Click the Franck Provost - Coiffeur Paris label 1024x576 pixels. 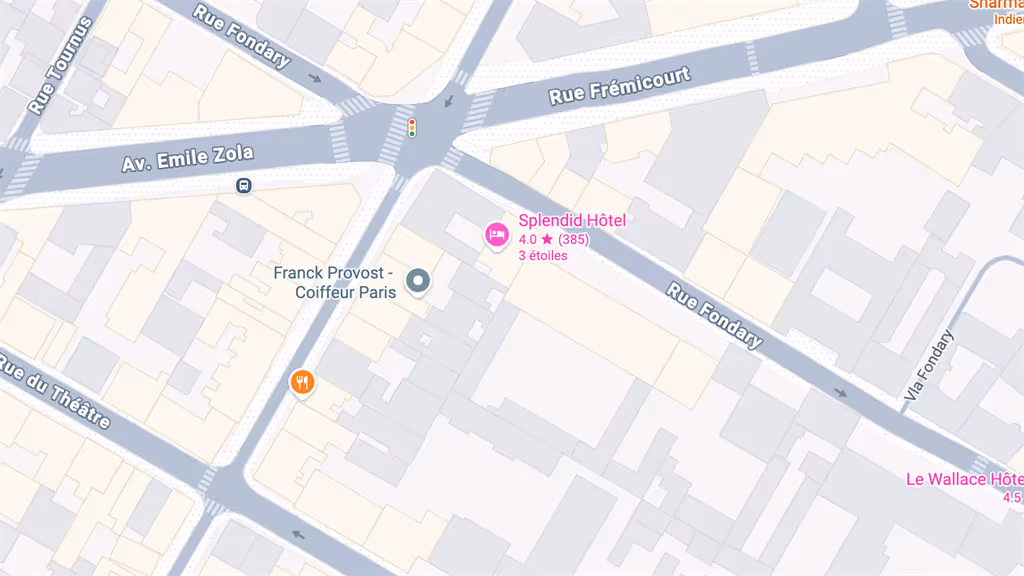coord(335,282)
